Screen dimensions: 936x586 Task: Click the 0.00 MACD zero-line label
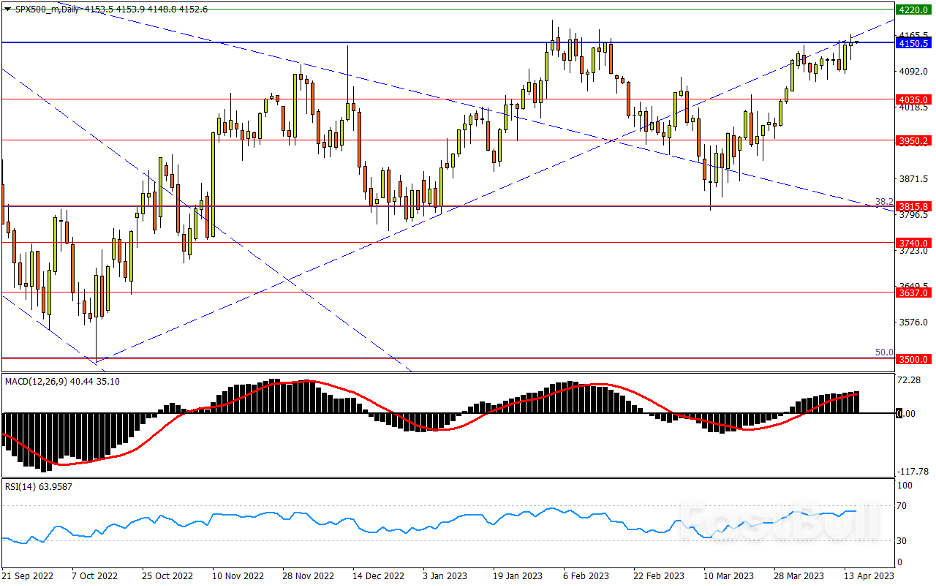coord(907,413)
